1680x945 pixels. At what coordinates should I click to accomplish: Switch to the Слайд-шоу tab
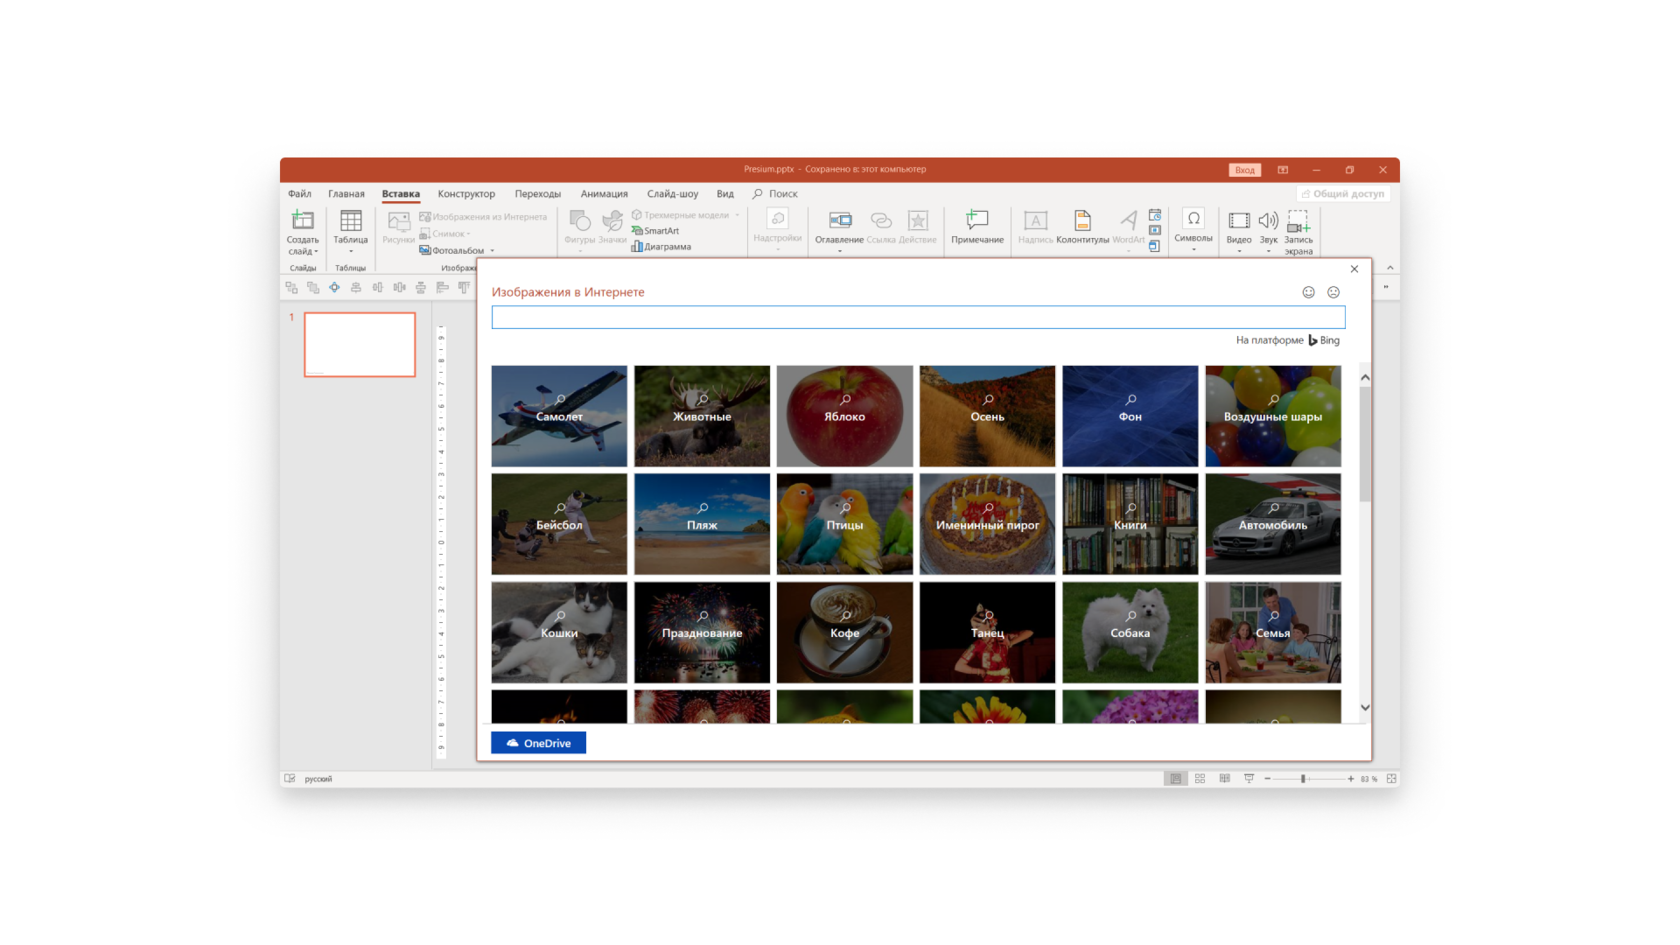(672, 194)
